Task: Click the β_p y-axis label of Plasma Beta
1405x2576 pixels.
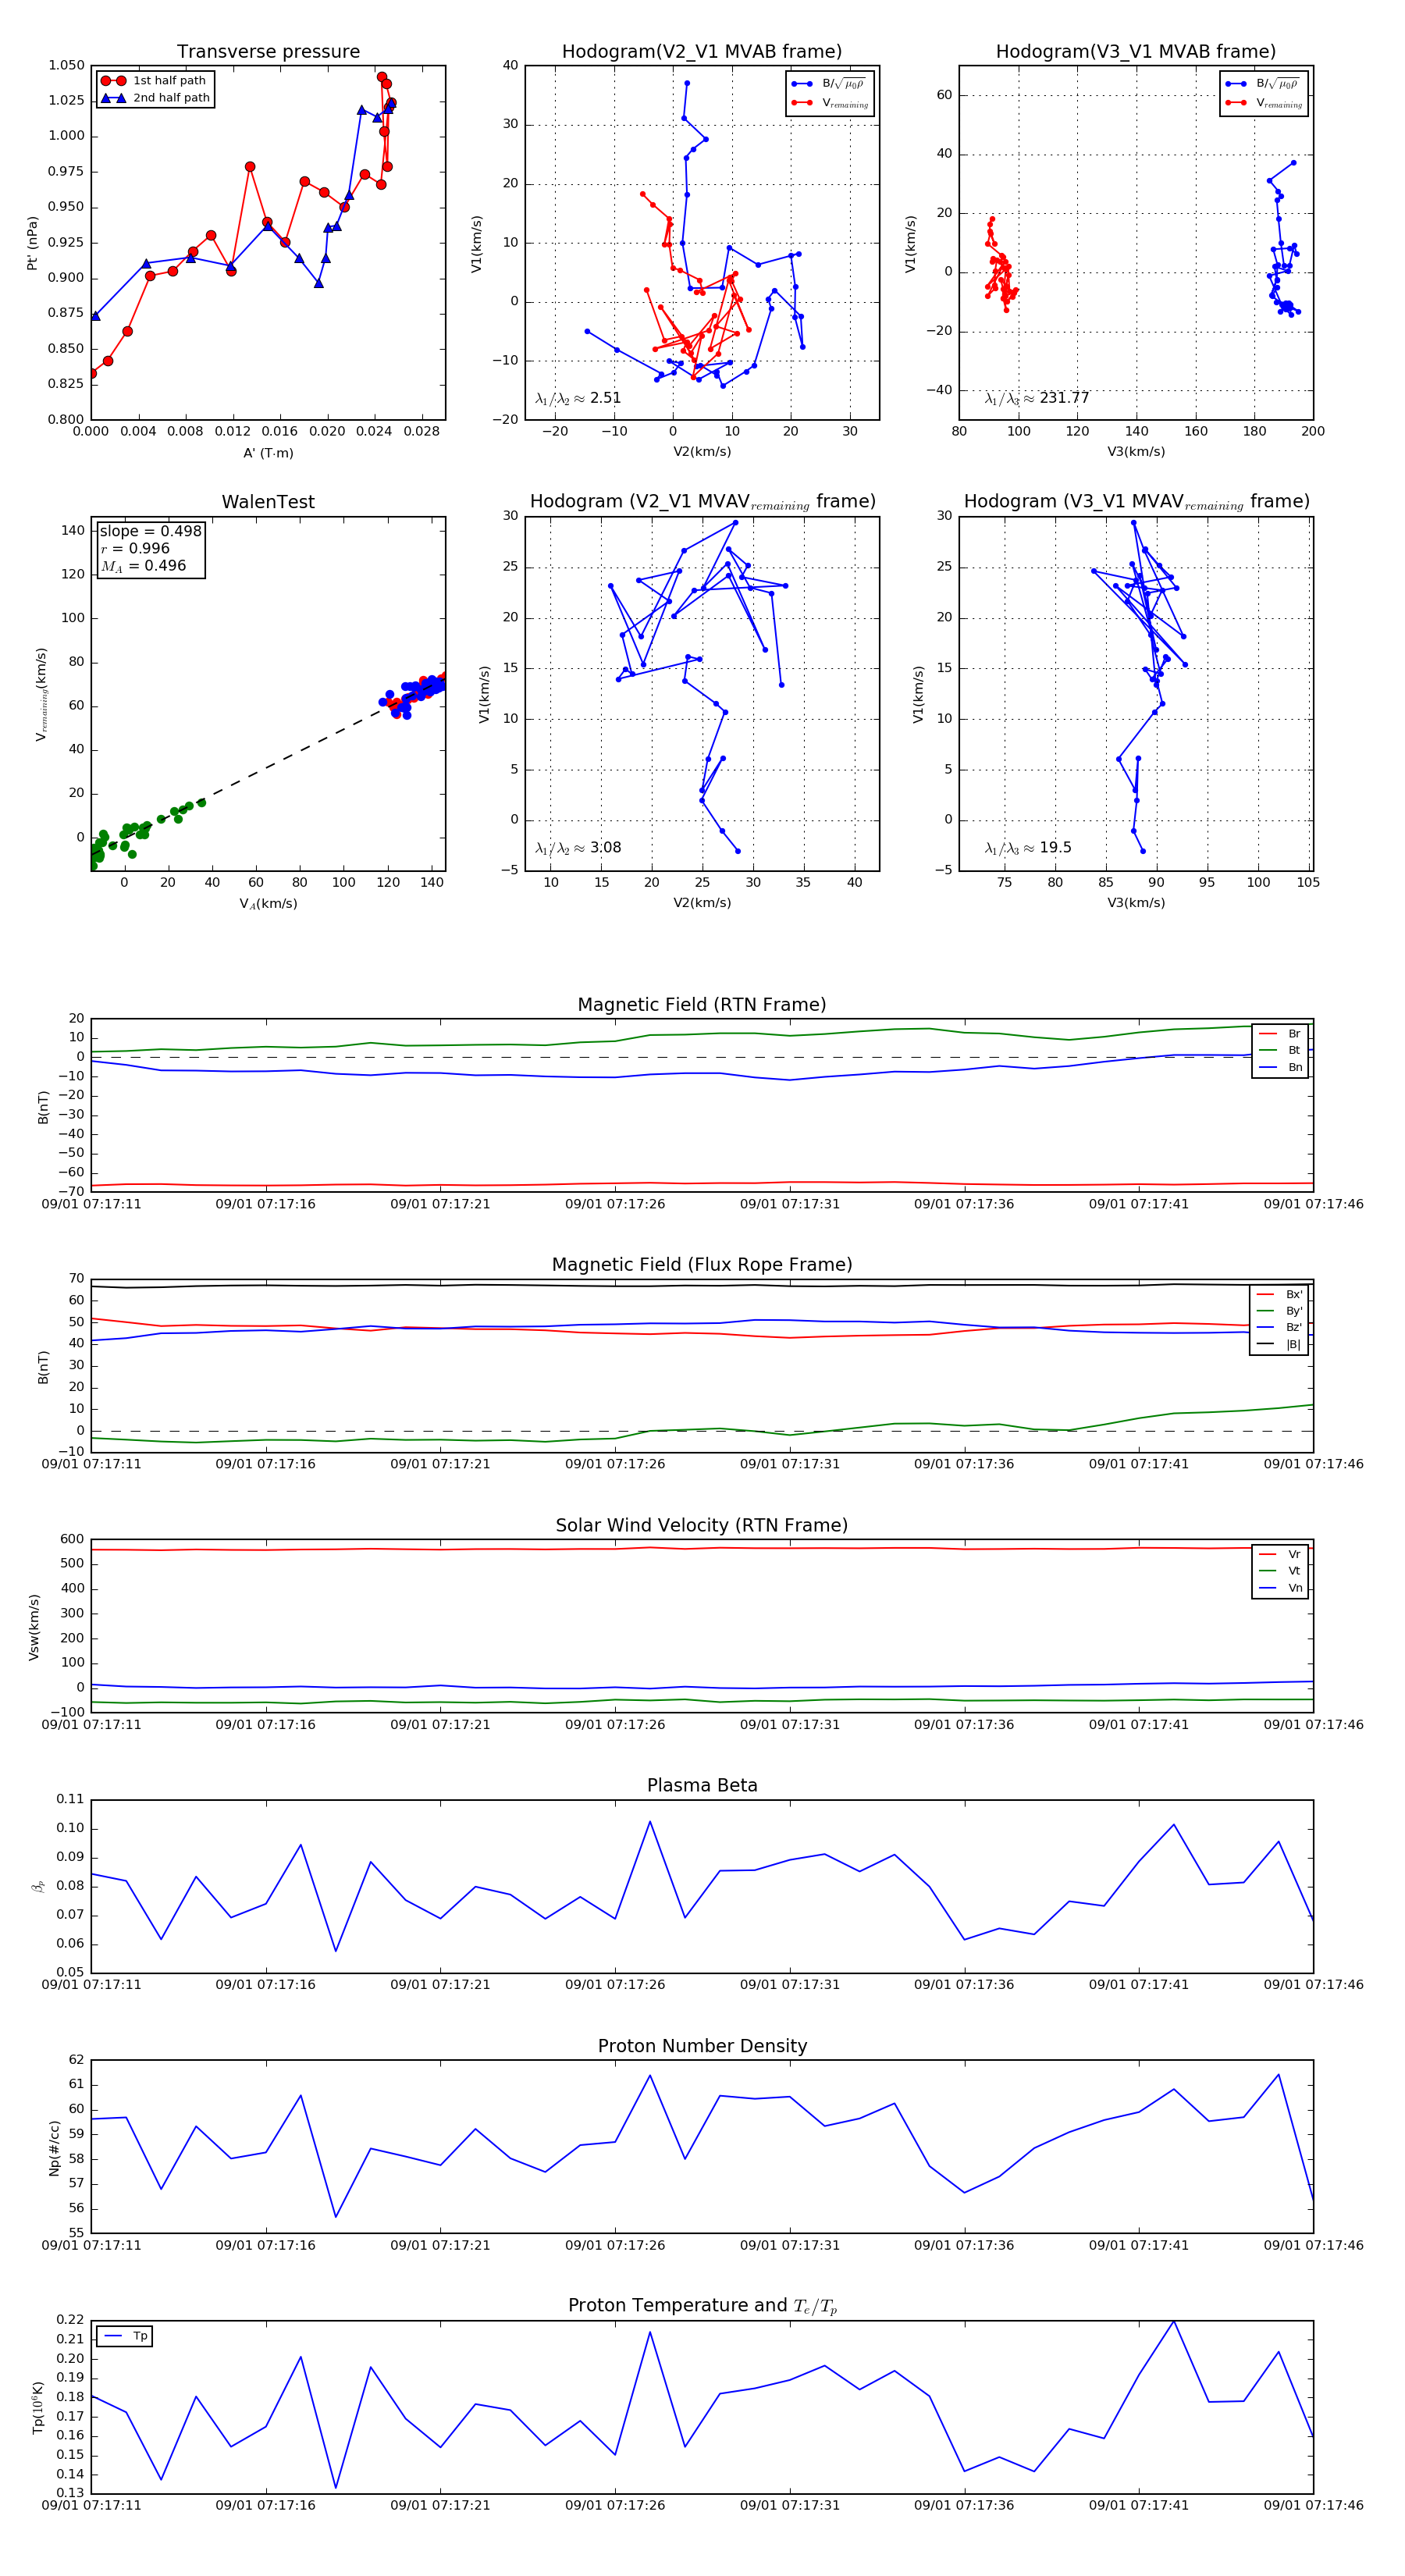Action: pyautogui.click(x=38, y=1886)
